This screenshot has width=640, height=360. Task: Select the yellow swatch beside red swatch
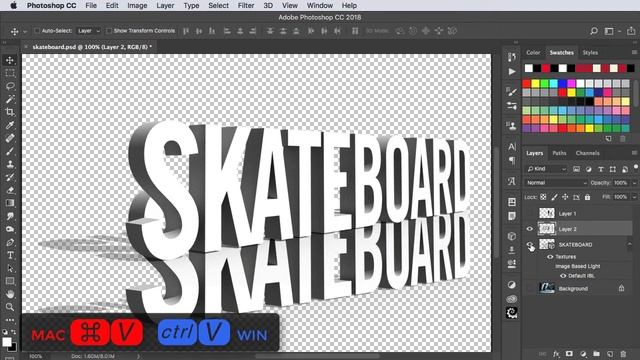pyautogui.click(x=536, y=84)
